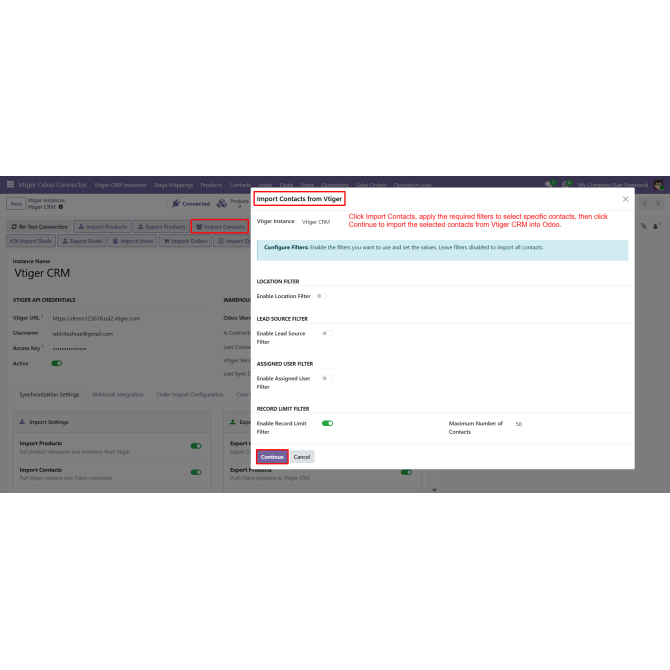The height and width of the screenshot is (670, 670).
Task: Click the gear icon beside Vtiger CRM breadcrumb
Action: tap(61, 207)
